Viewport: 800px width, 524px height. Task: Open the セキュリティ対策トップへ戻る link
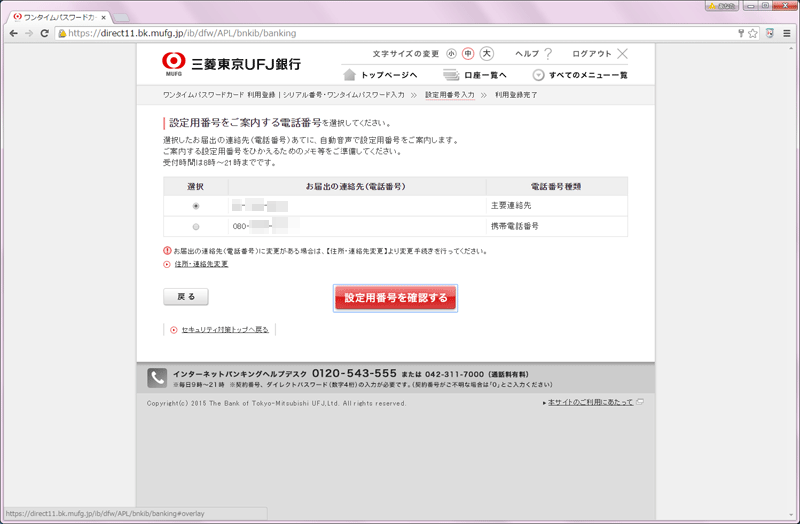coord(225,330)
